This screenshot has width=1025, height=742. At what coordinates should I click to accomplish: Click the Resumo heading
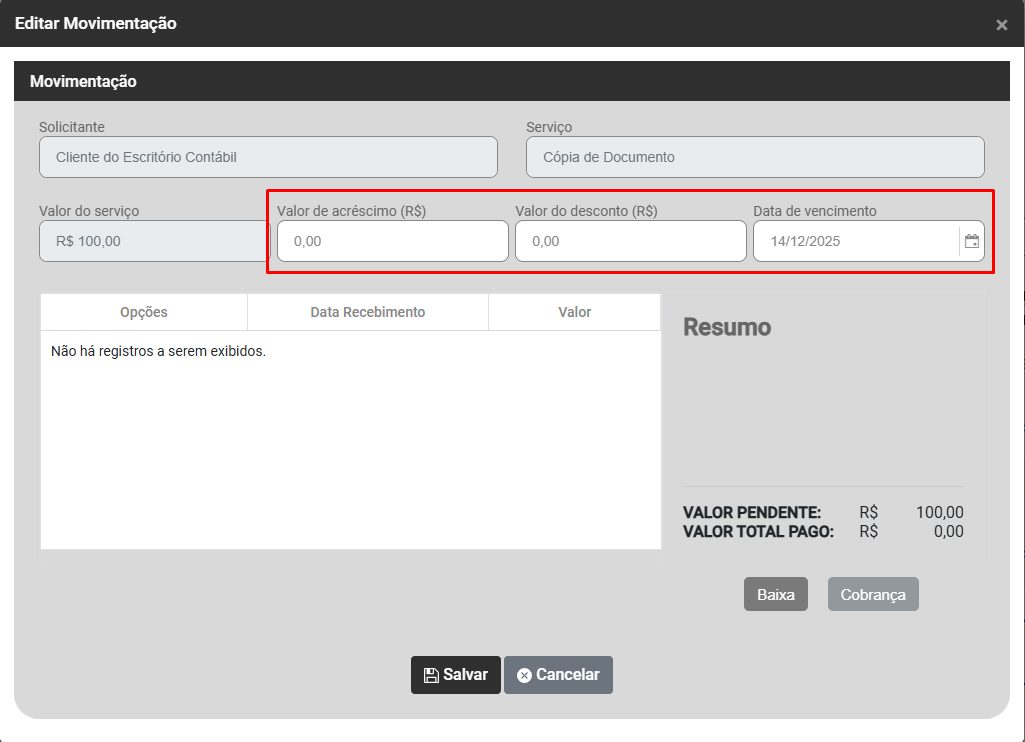tap(727, 327)
